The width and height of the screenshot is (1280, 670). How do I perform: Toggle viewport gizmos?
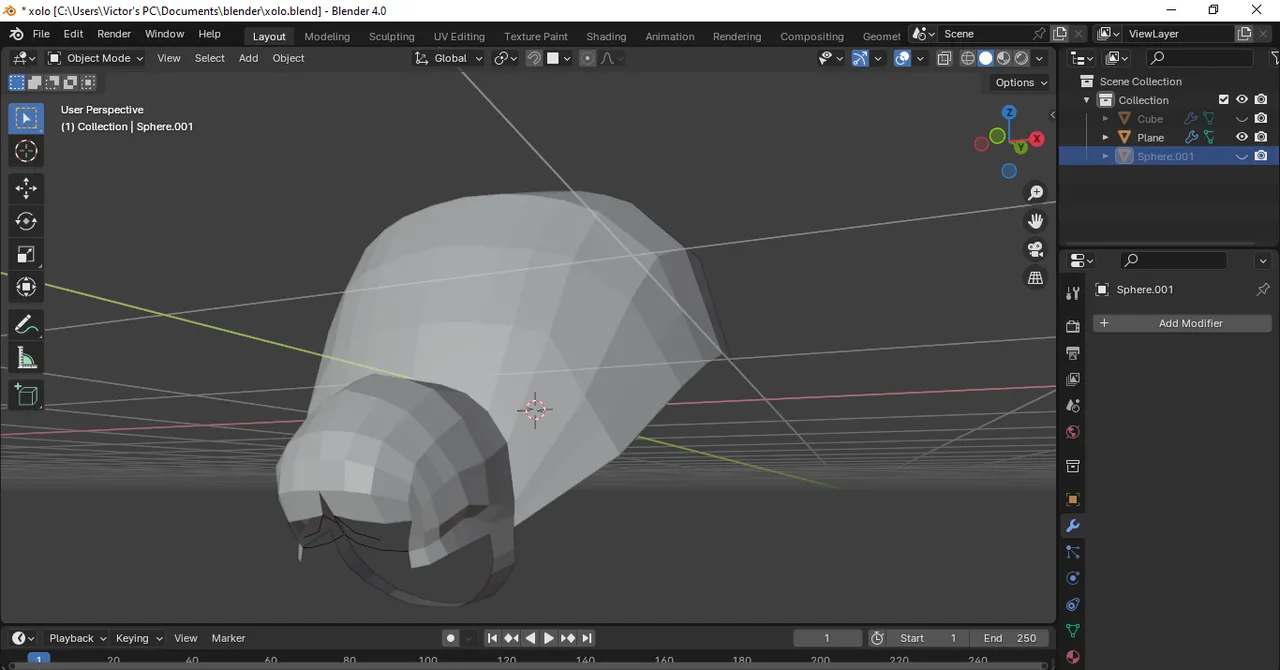[860, 58]
